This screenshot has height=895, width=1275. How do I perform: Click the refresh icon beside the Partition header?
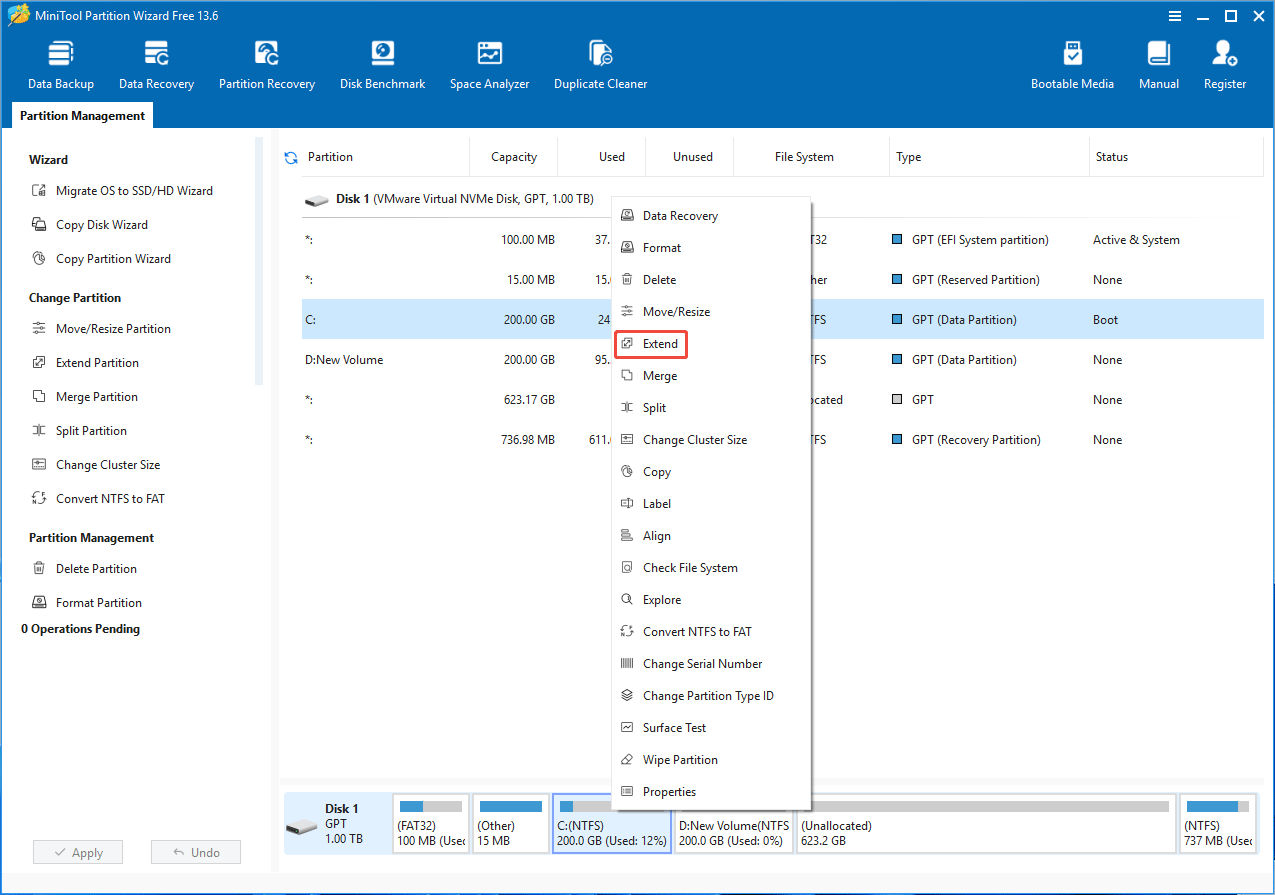tap(291, 157)
